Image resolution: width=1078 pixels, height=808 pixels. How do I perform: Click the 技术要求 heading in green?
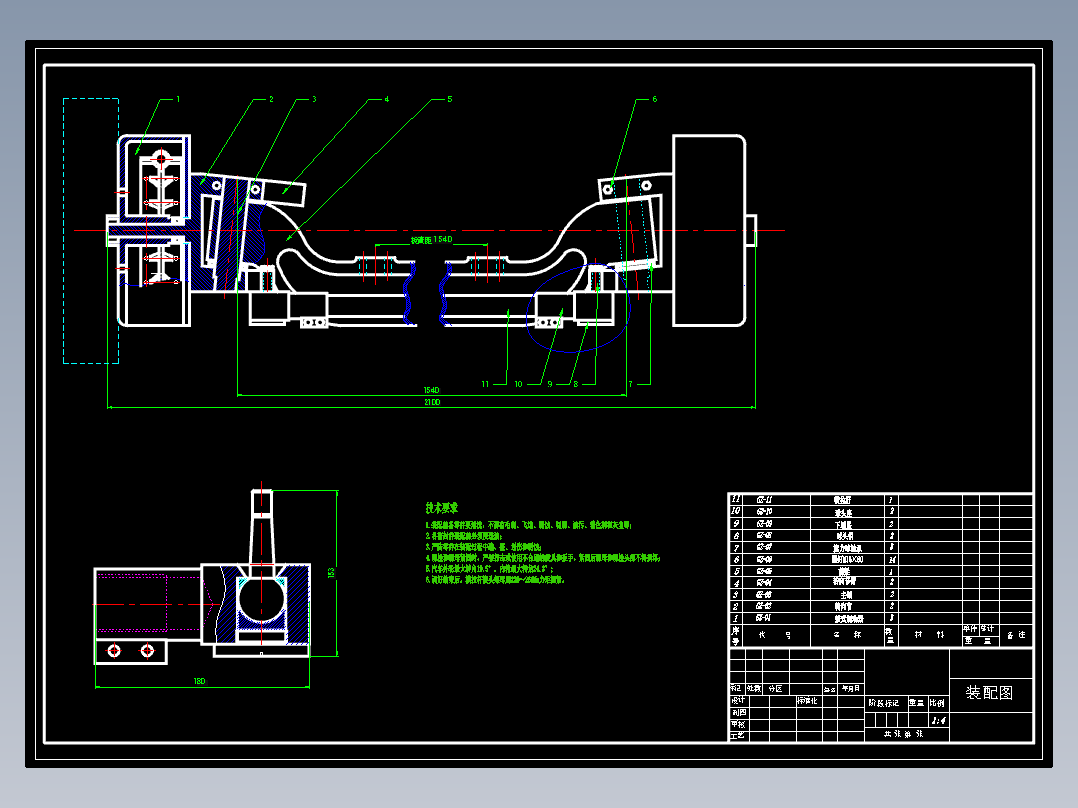(441, 508)
